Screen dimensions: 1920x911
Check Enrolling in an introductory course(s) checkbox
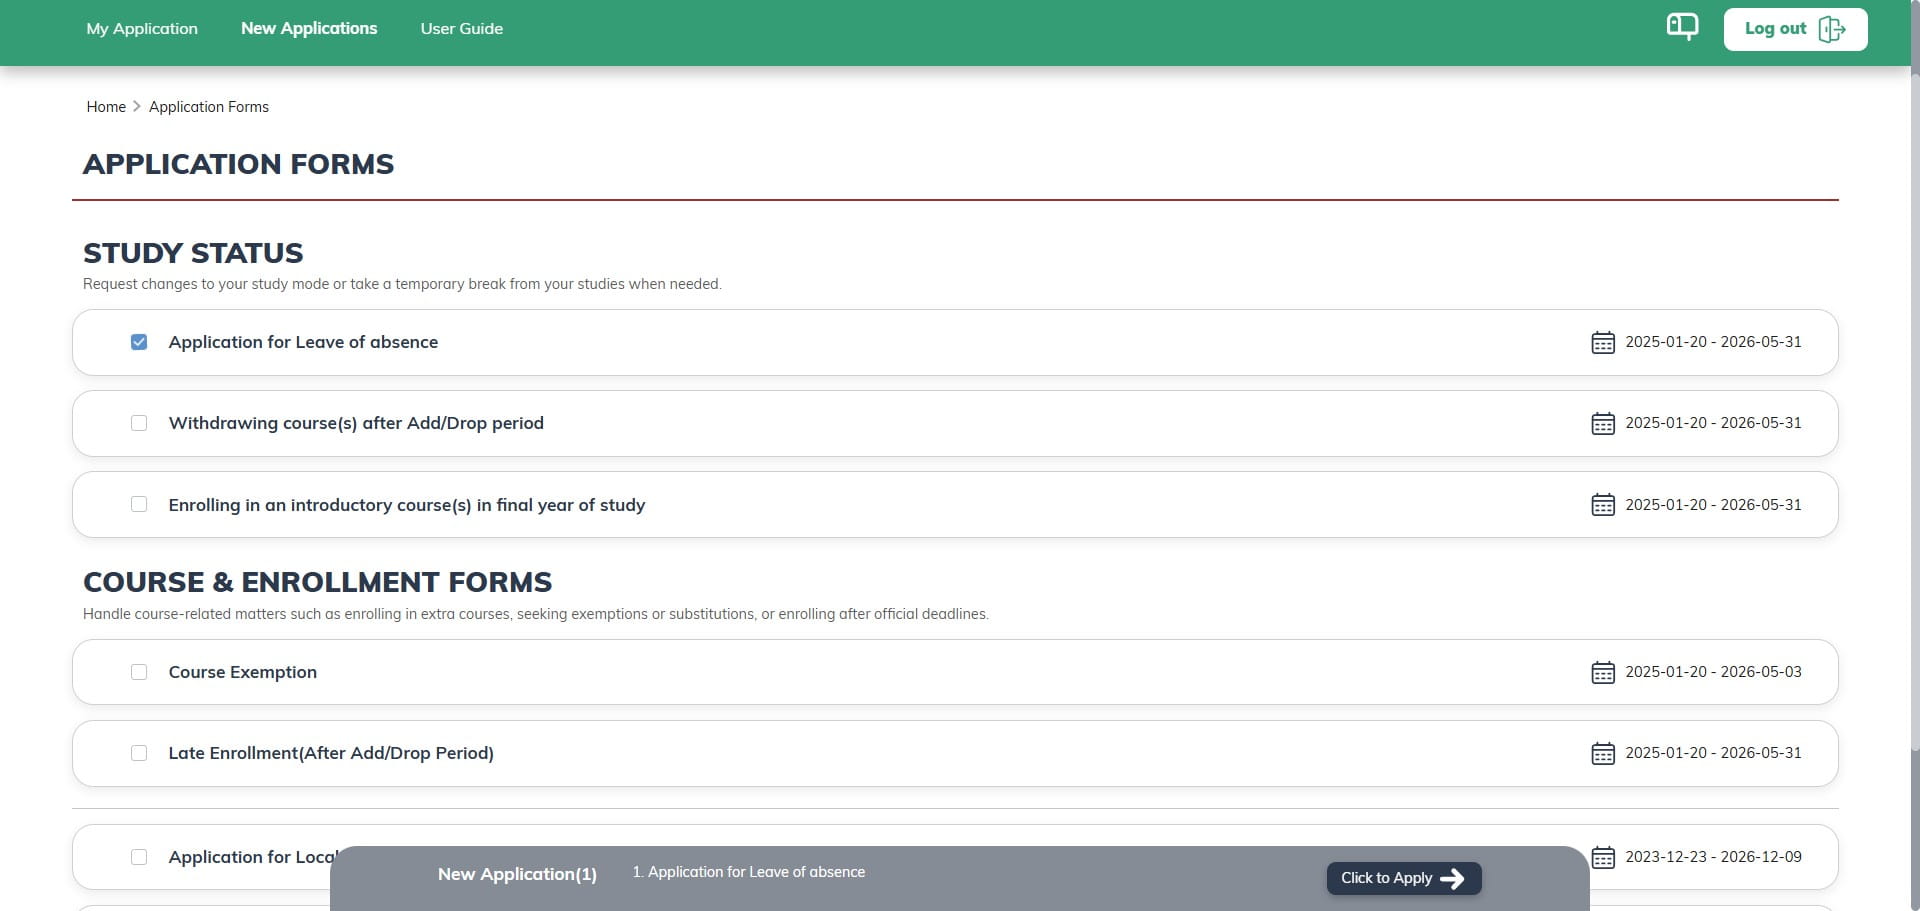coord(139,504)
